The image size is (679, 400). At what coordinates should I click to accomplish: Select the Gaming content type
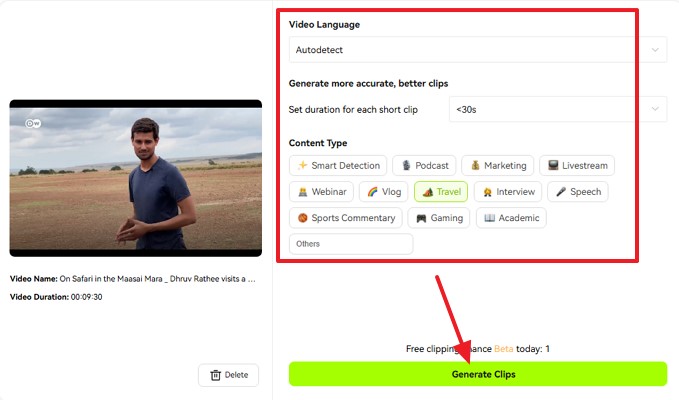[439, 218]
